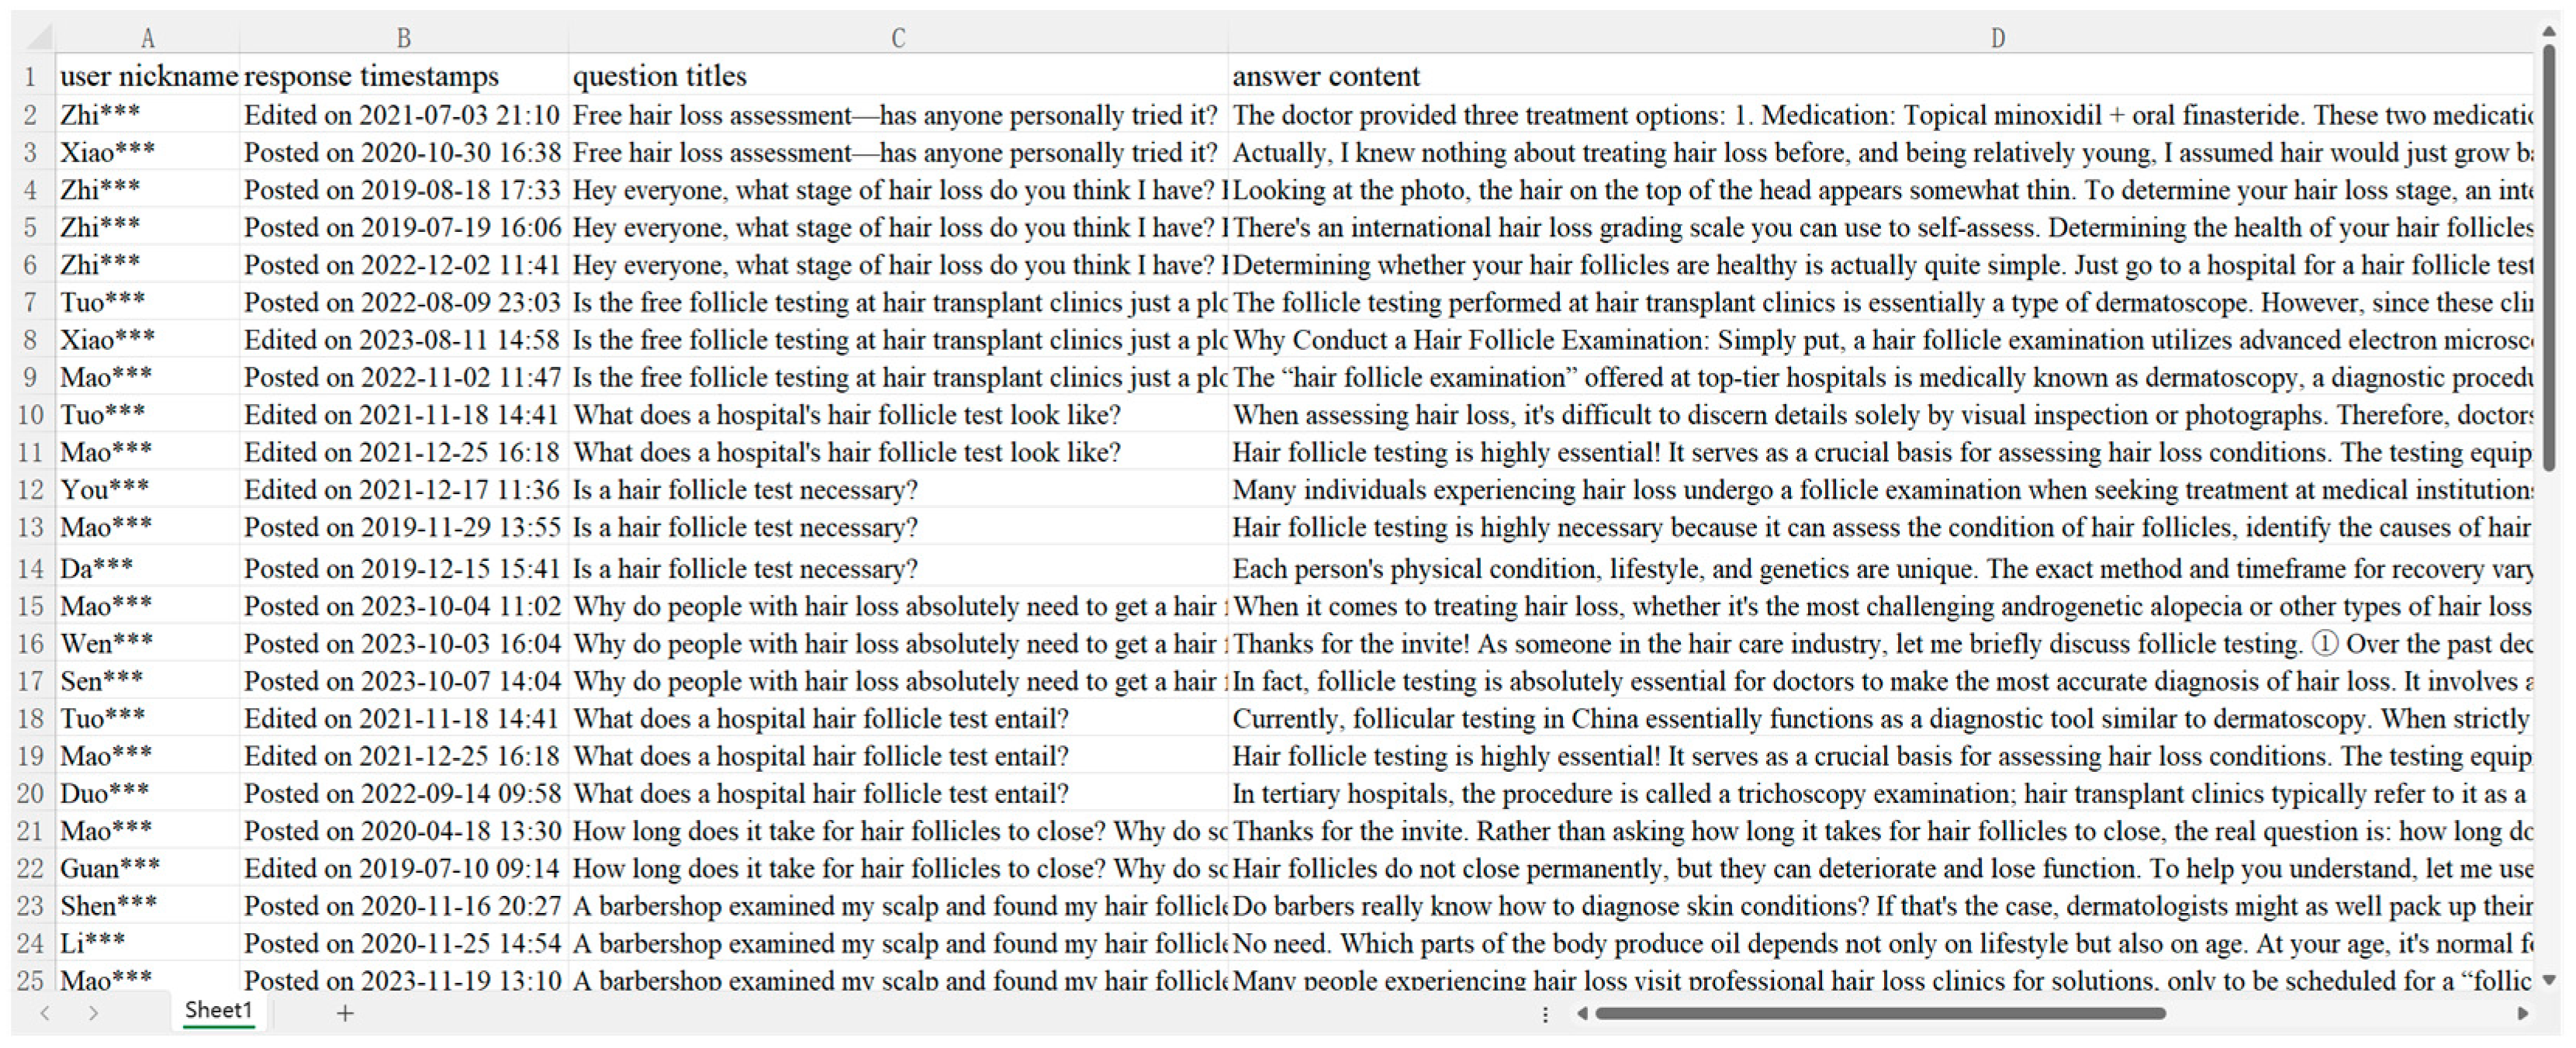Click the three-dot scrollbar splitter handle
This screenshot has width=2576, height=1048.
pos(1545,1014)
